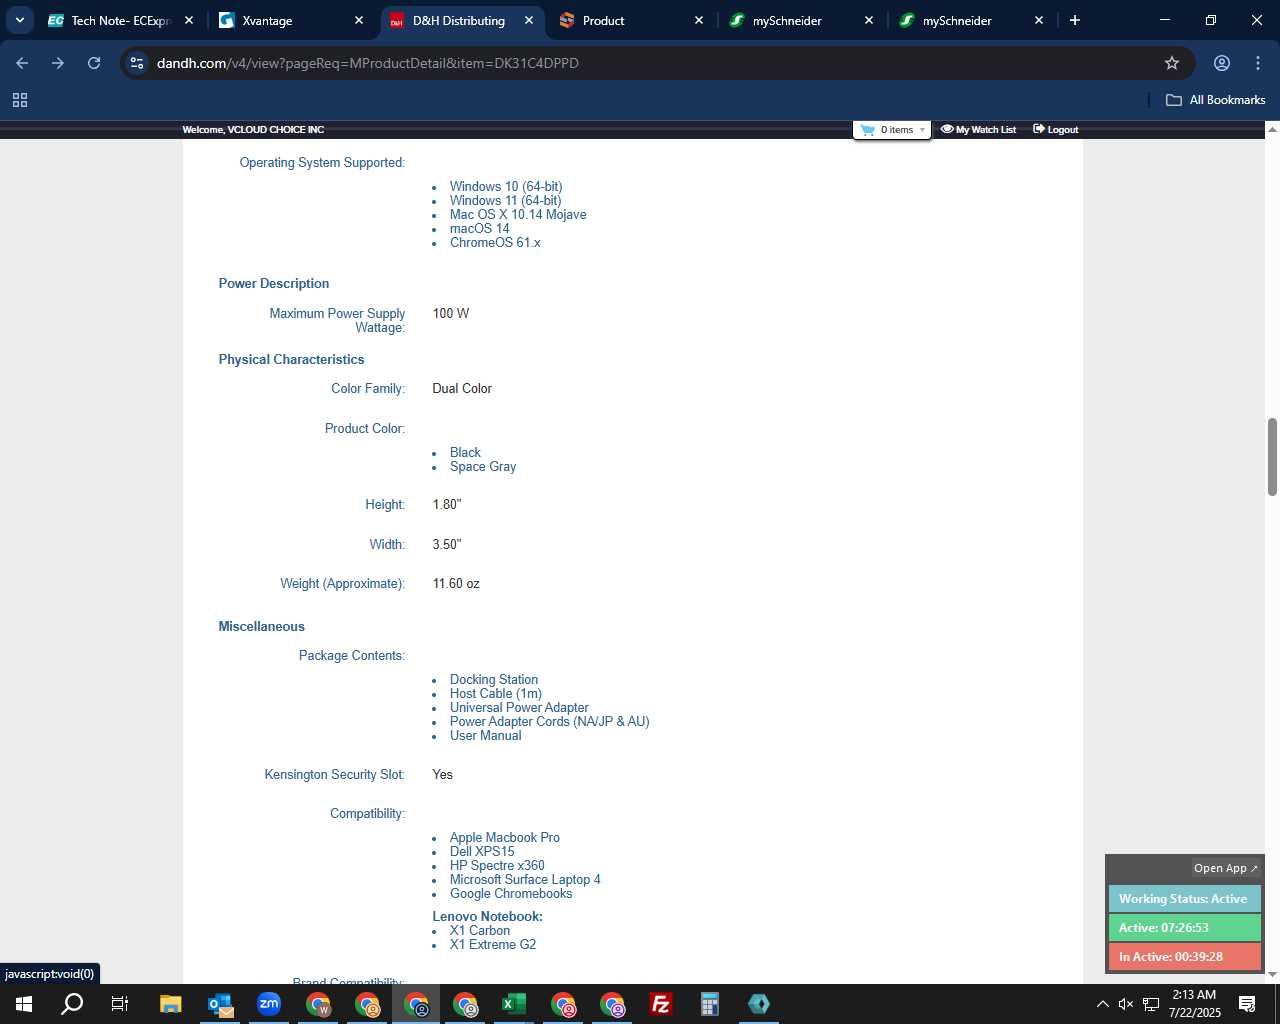Click the Logout link
The height and width of the screenshot is (1024, 1280).
click(x=1056, y=130)
